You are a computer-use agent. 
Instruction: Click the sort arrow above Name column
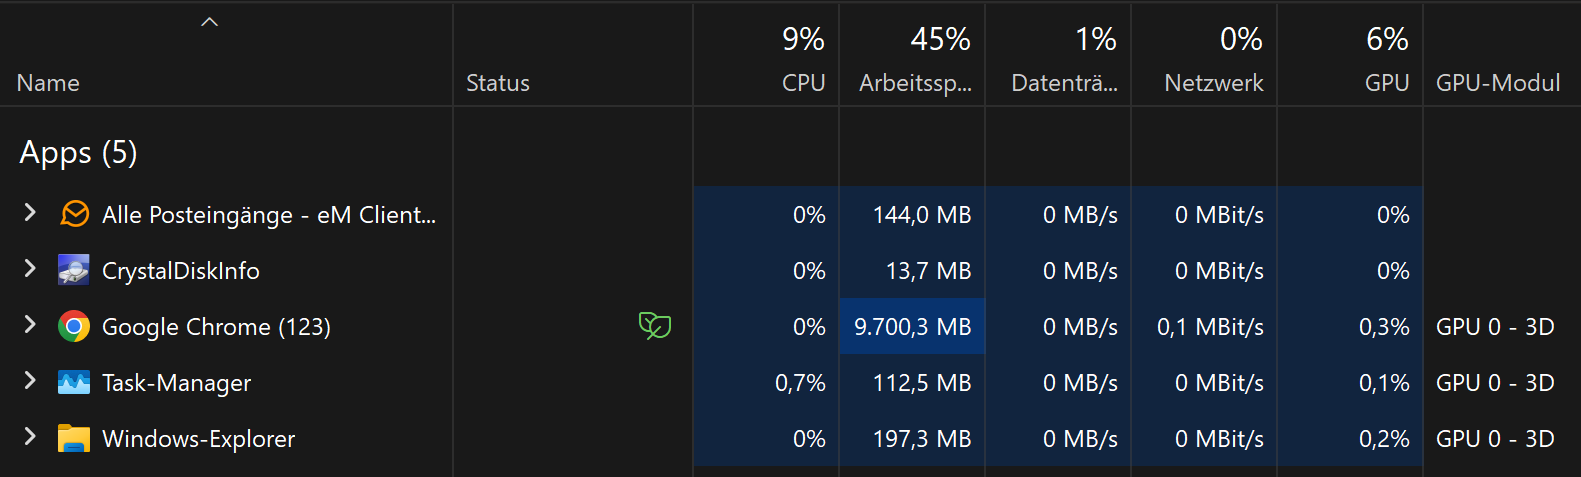tap(209, 22)
